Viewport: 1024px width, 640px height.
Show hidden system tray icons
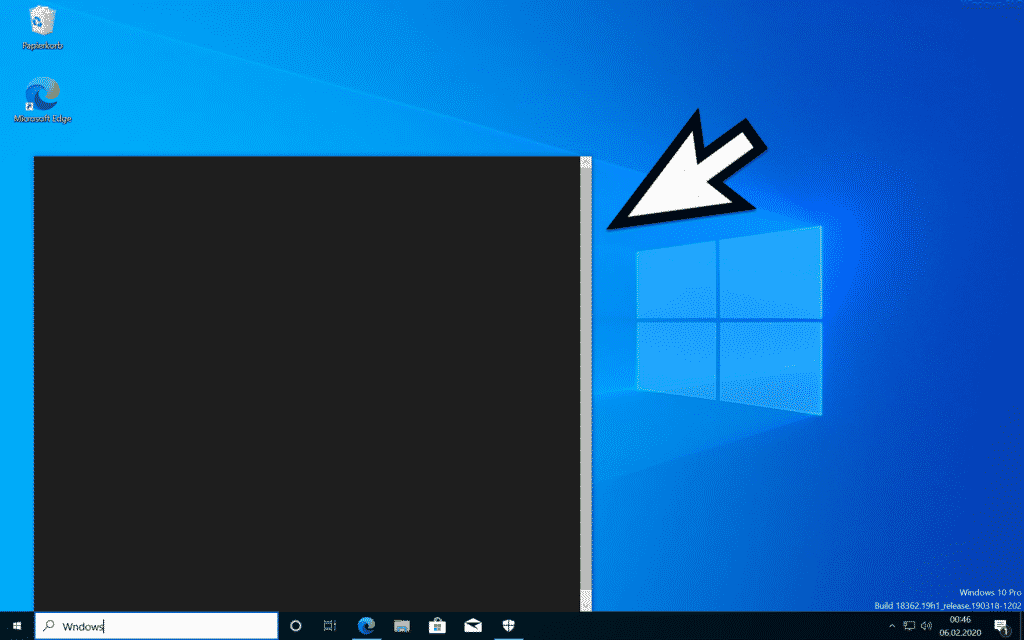point(892,626)
